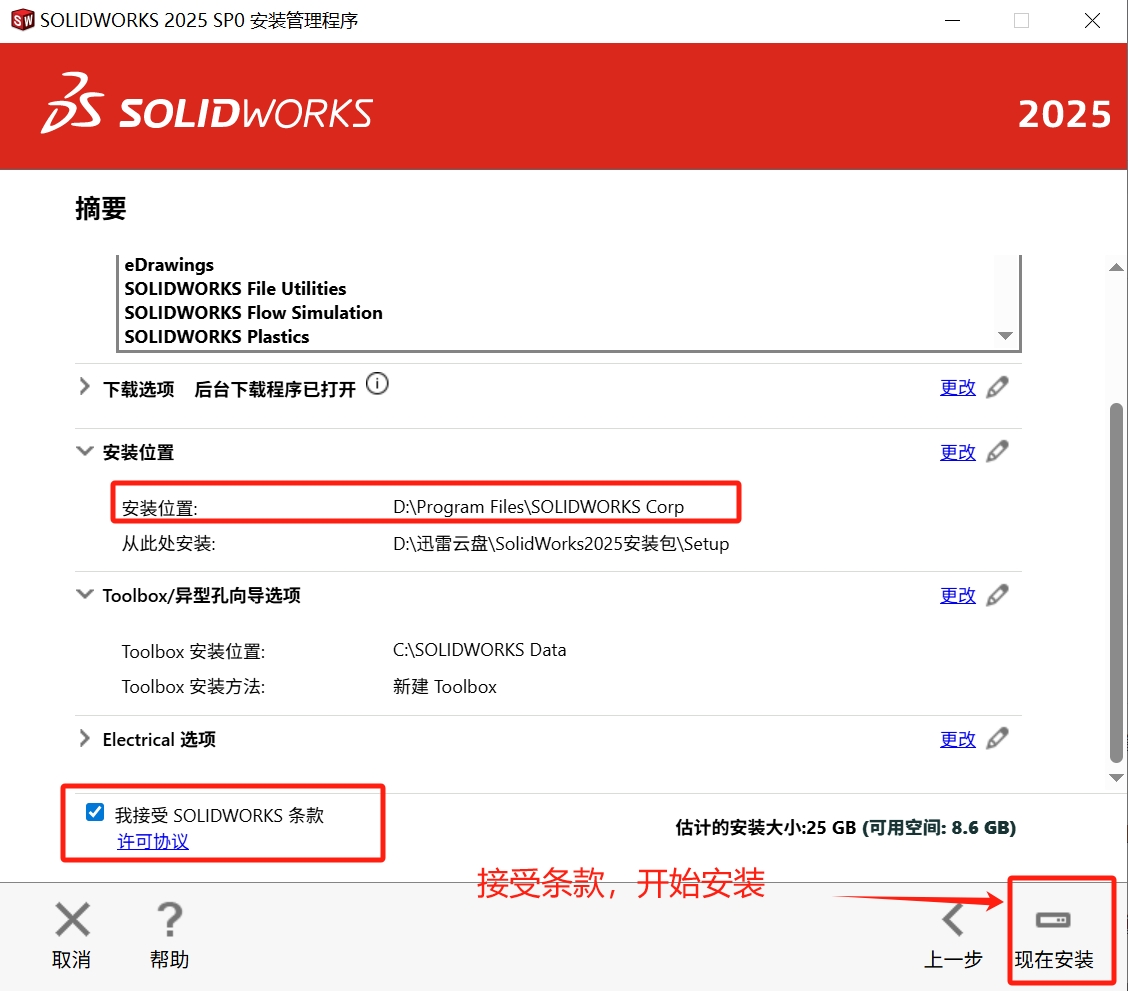The image size is (1128, 991).
Task: Click the 从此处安装 Setup source path
Action: 561,544
